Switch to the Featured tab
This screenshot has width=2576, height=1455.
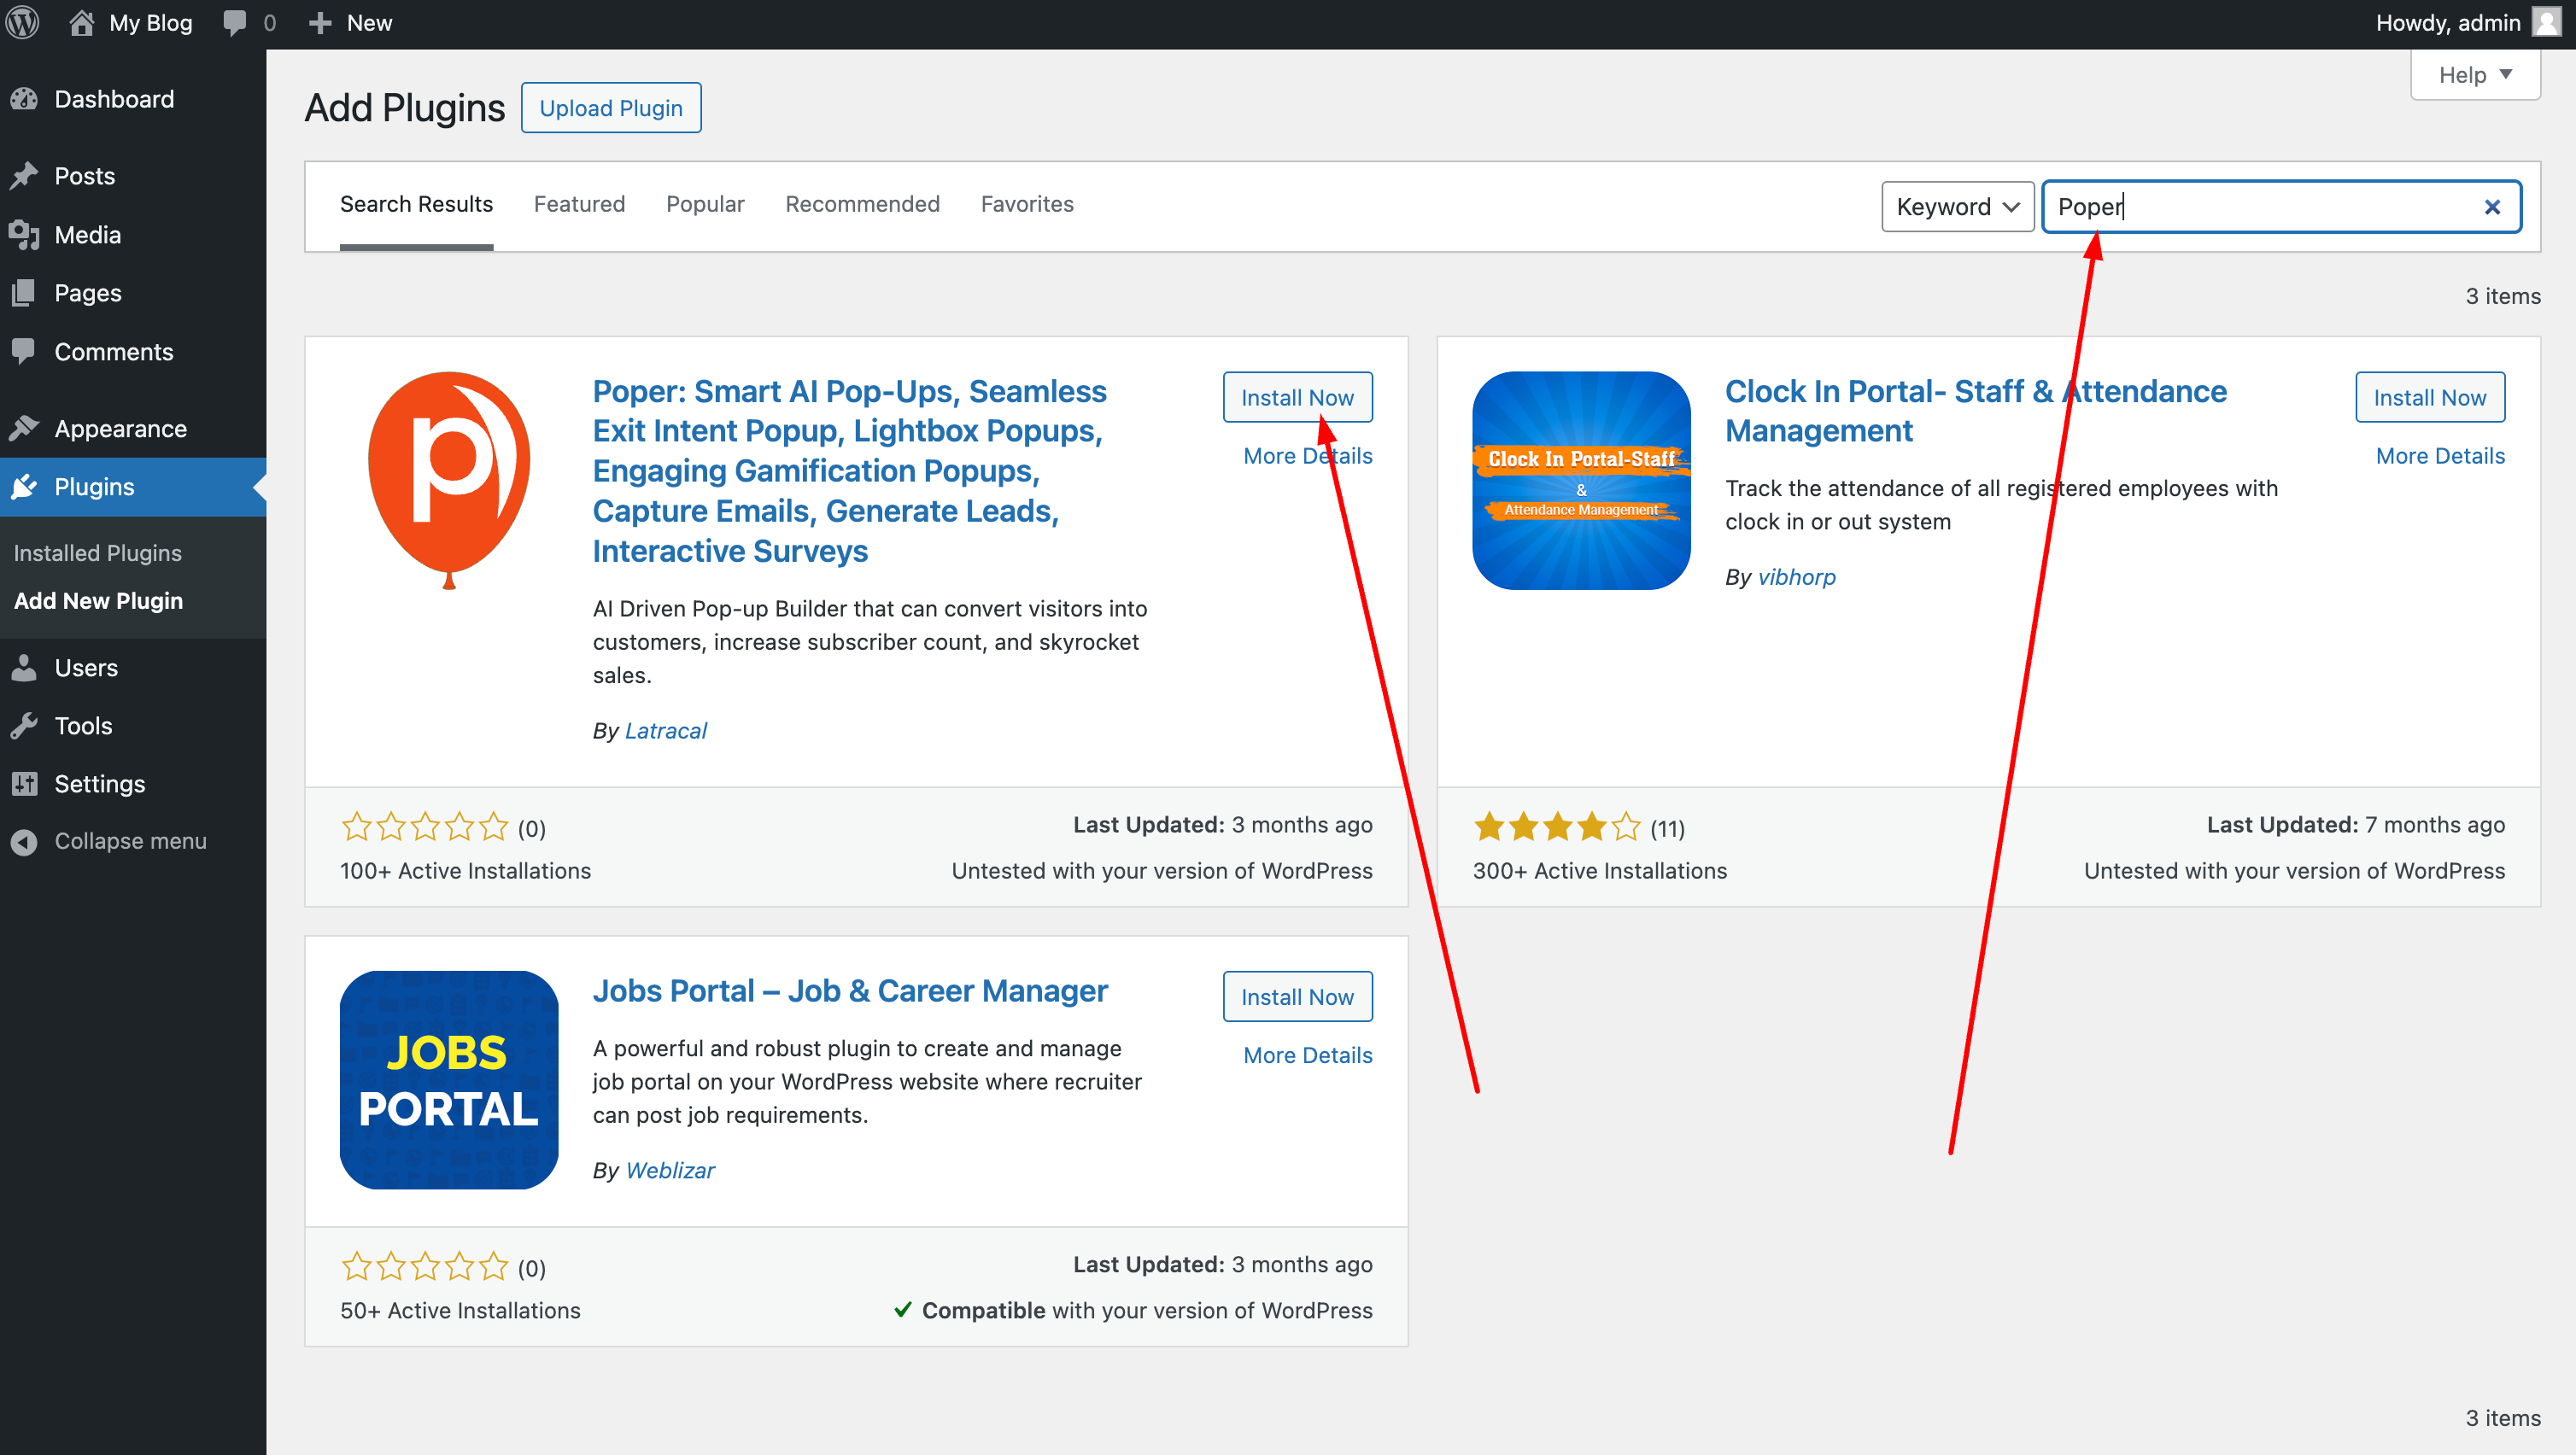tap(579, 204)
